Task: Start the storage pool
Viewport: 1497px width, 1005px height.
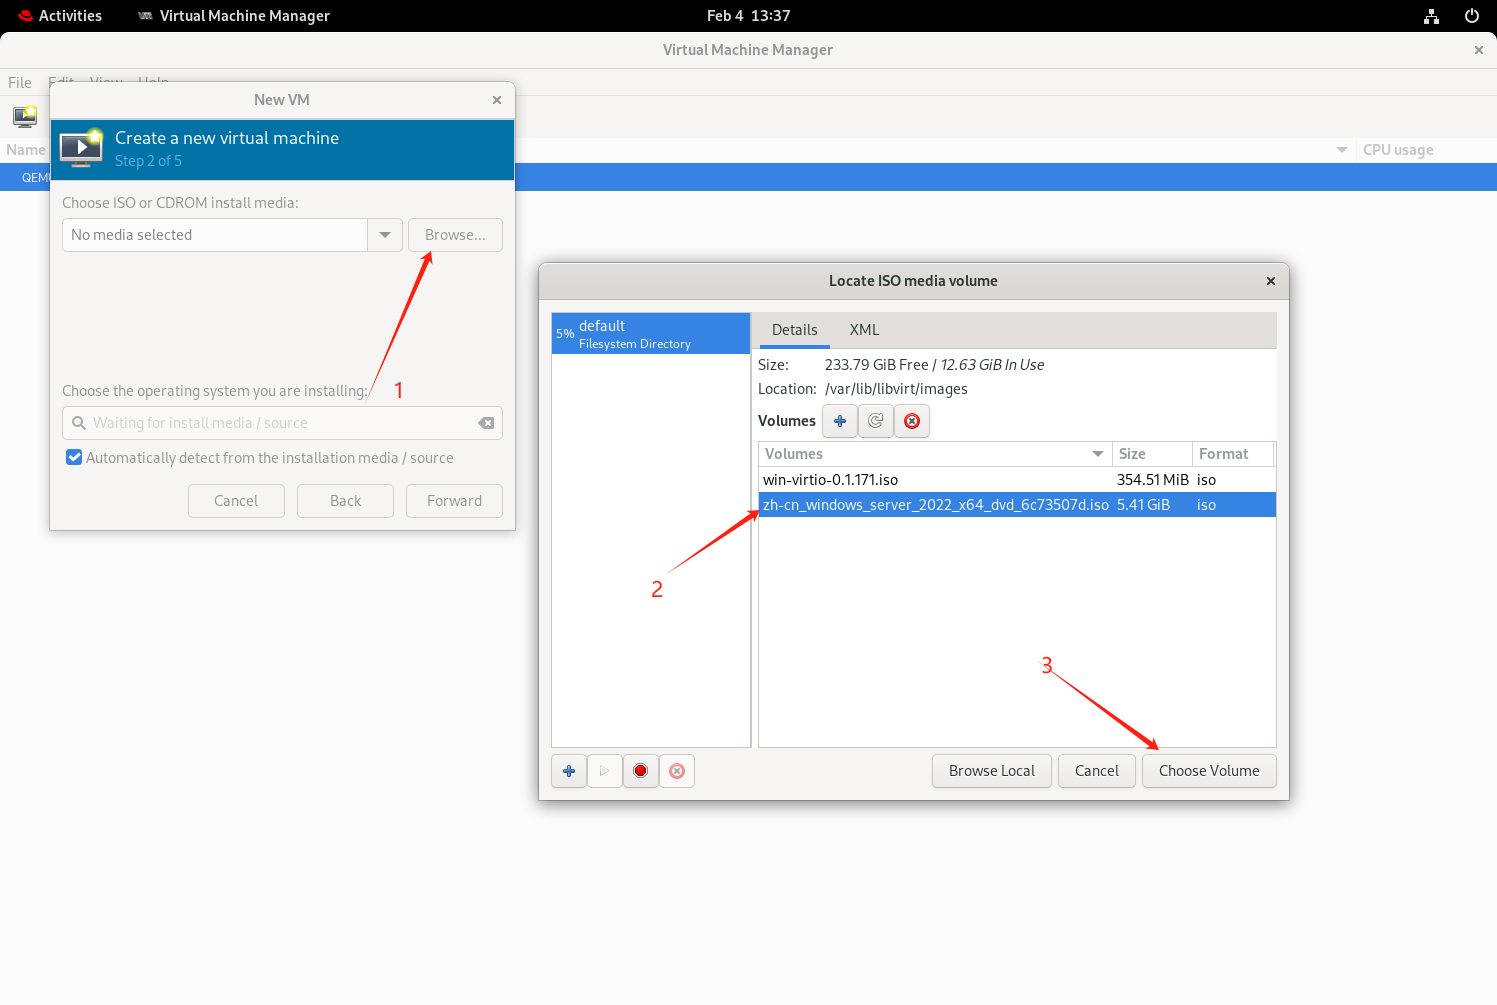Action: coord(605,771)
